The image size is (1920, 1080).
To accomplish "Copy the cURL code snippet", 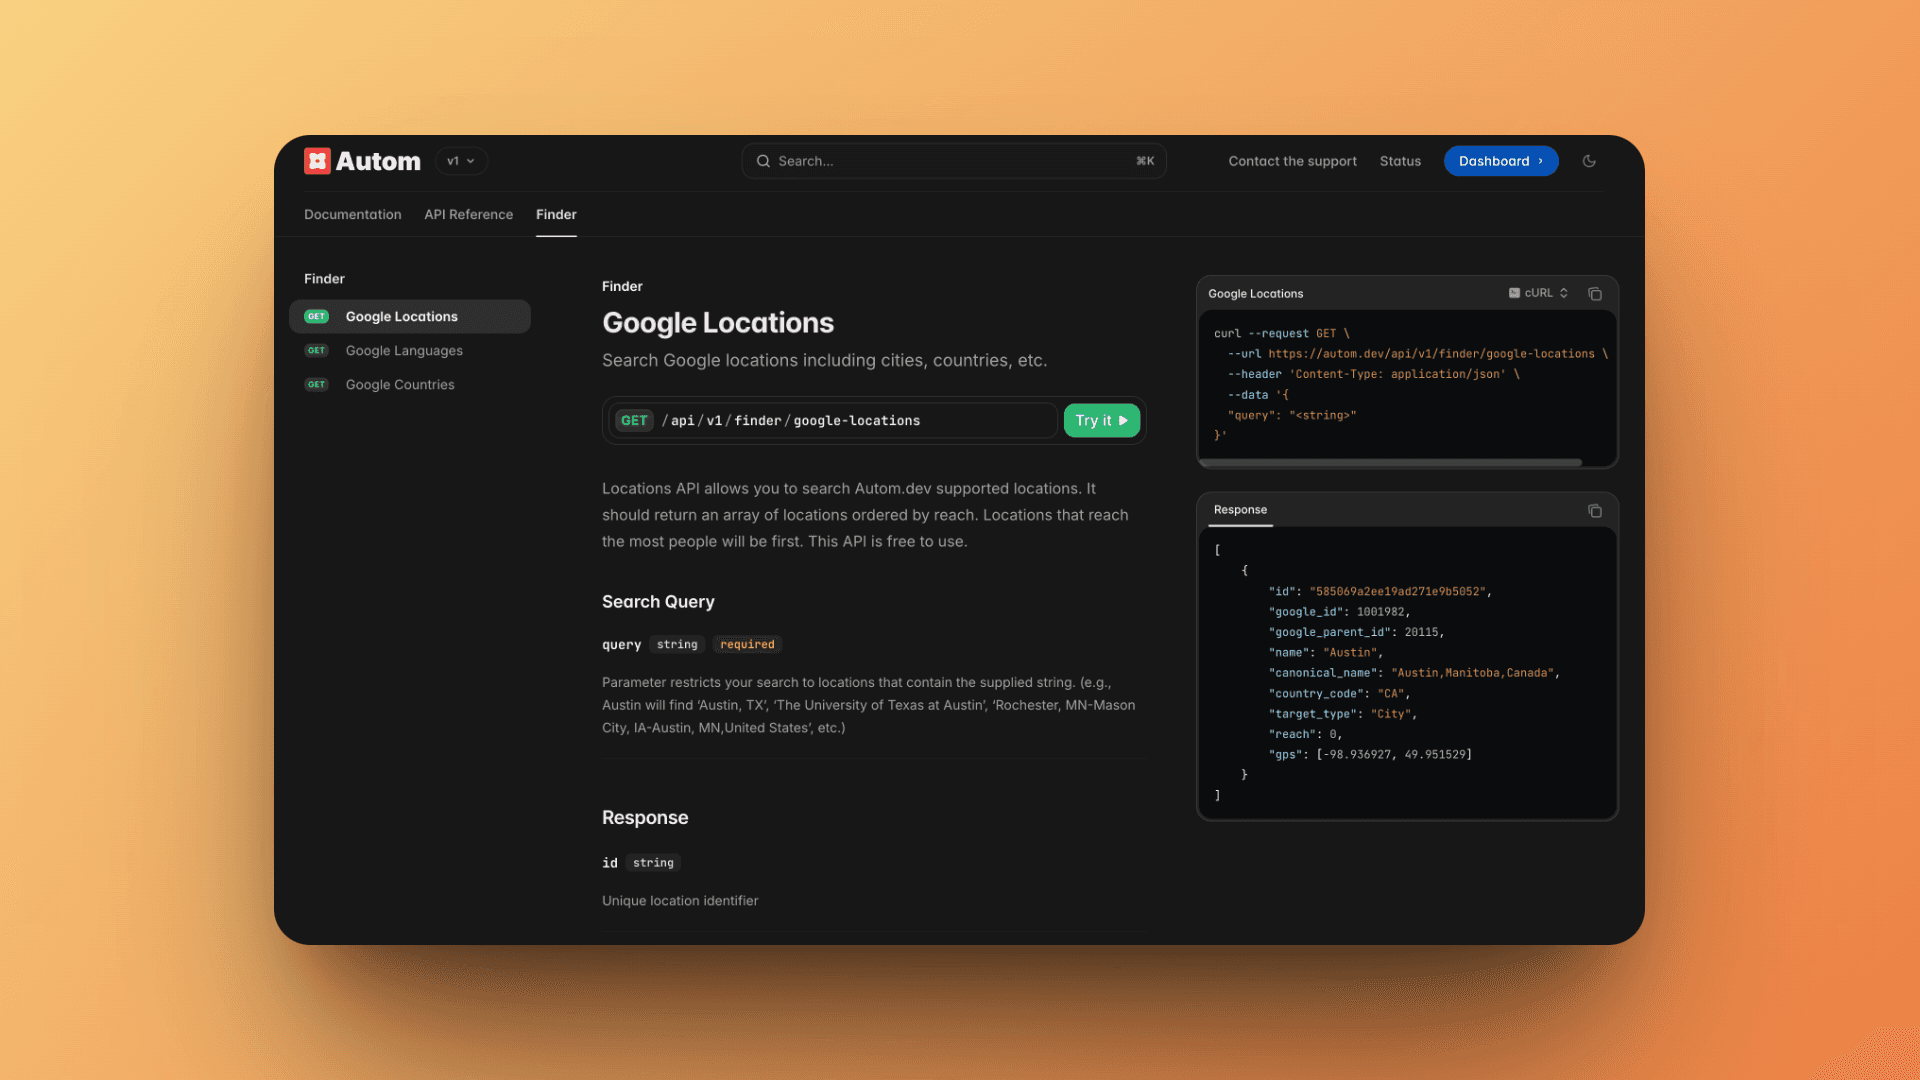I will pyautogui.click(x=1594, y=293).
